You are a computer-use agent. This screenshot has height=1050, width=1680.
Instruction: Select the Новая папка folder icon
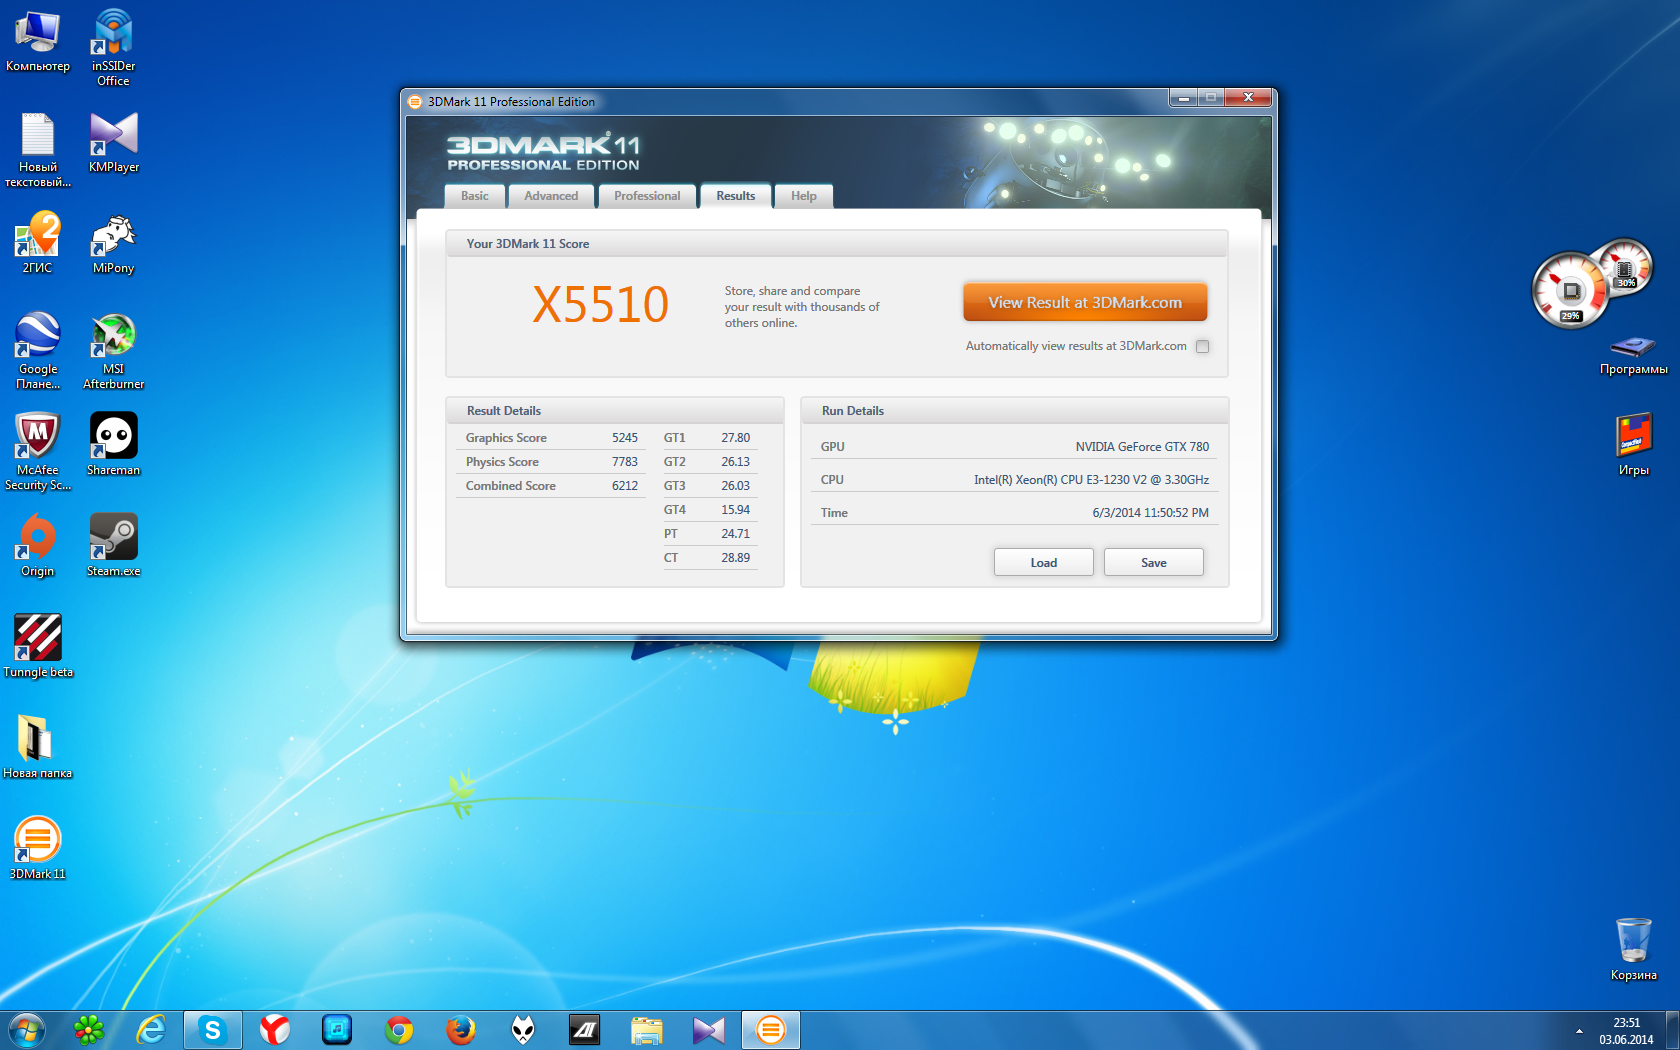click(38, 748)
